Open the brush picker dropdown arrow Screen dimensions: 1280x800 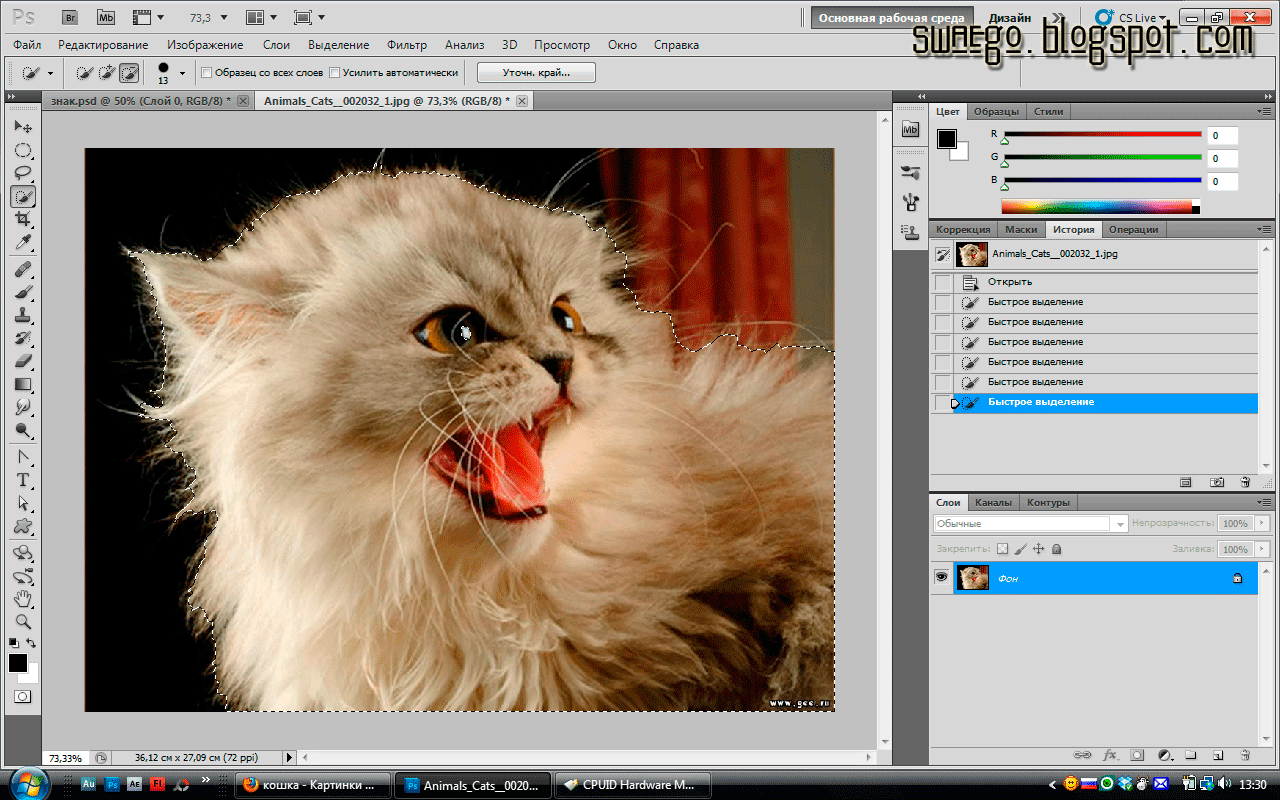pyautogui.click(x=182, y=73)
